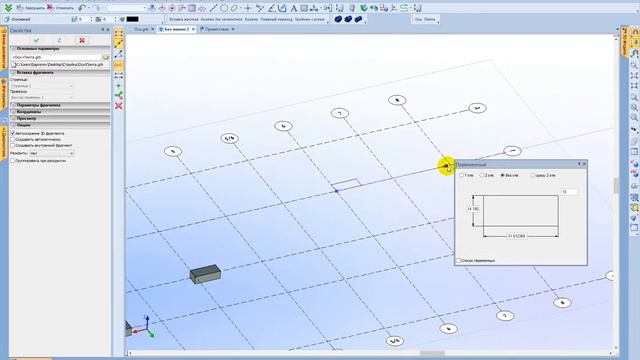640x360 pixels.
Task: Open the Привязка vector dropdown
Action: pos(42,98)
